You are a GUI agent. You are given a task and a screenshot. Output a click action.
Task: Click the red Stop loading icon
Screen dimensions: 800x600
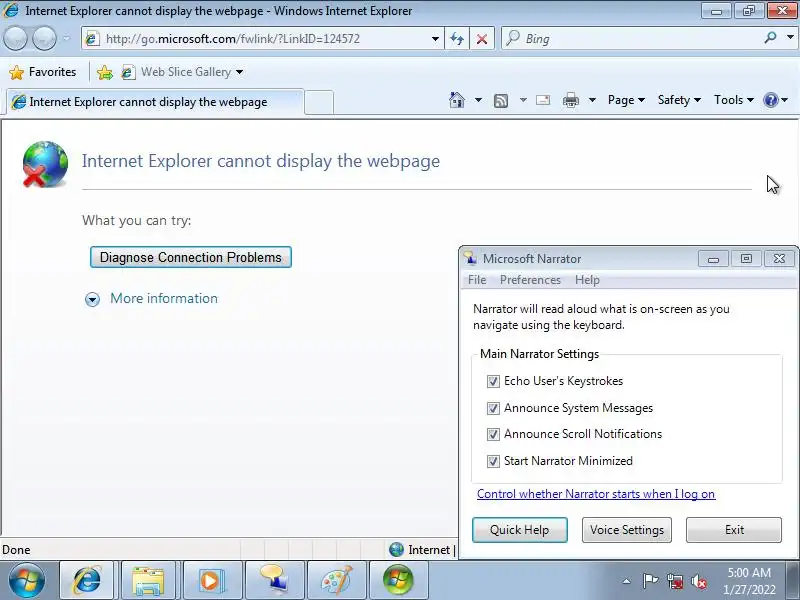coord(482,39)
